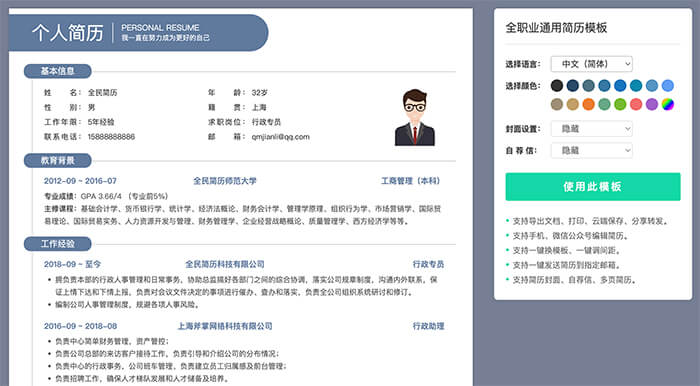Click the 个人简历 resume title banner
Image resolution: width=700 pixels, height=386 pixels.
tap(138, 33)
